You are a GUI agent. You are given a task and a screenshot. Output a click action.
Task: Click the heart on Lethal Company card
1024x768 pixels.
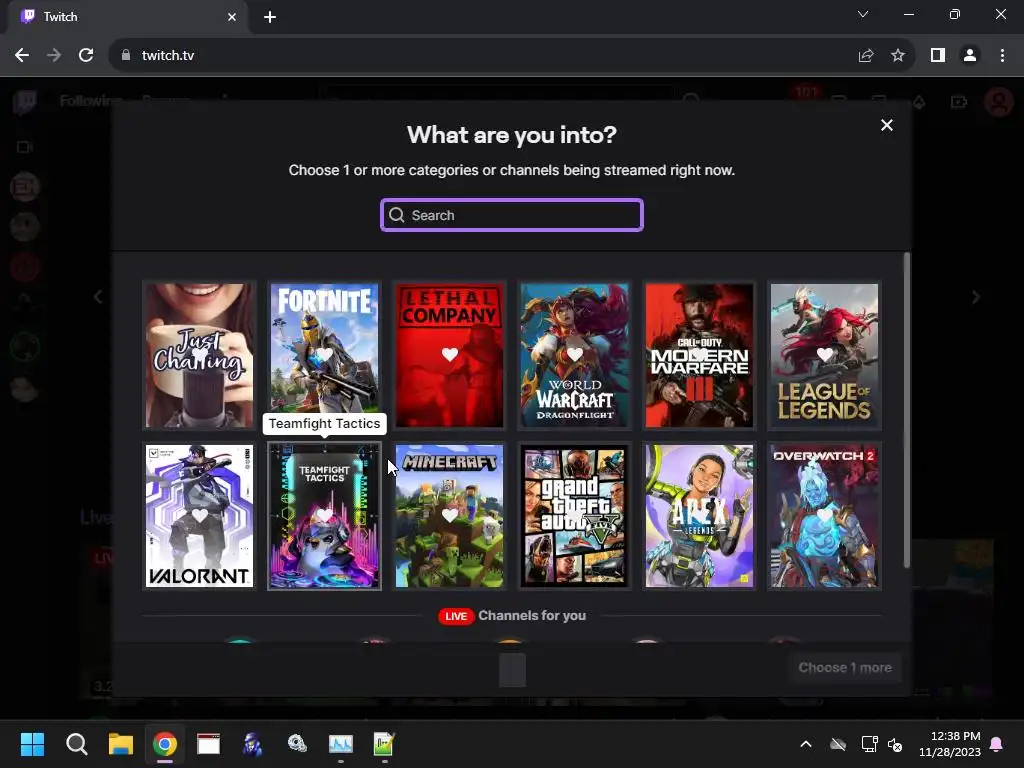pos(449,355)
